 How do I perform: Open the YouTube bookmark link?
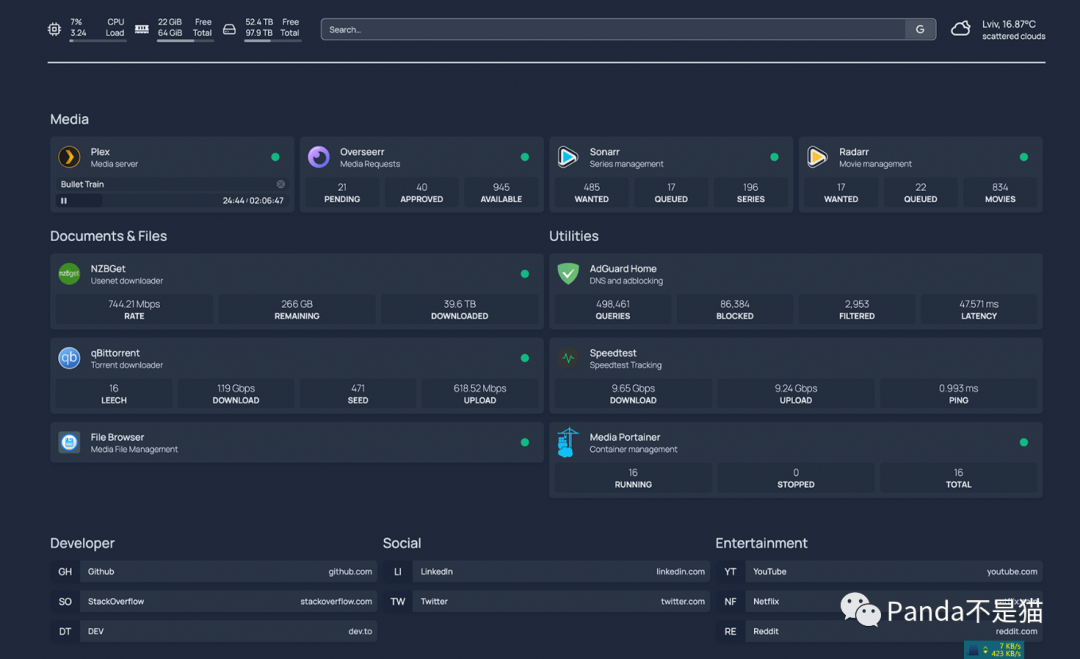(x=894, y=572)
